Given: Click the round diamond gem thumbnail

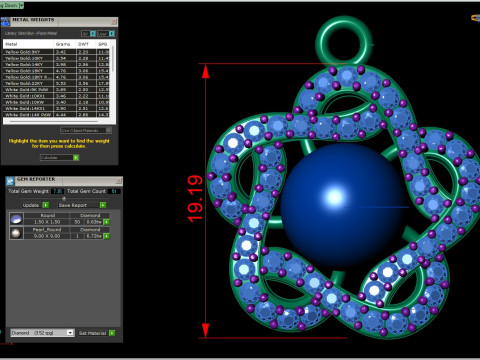Looking at the screenshot, I should click(16, 219).
